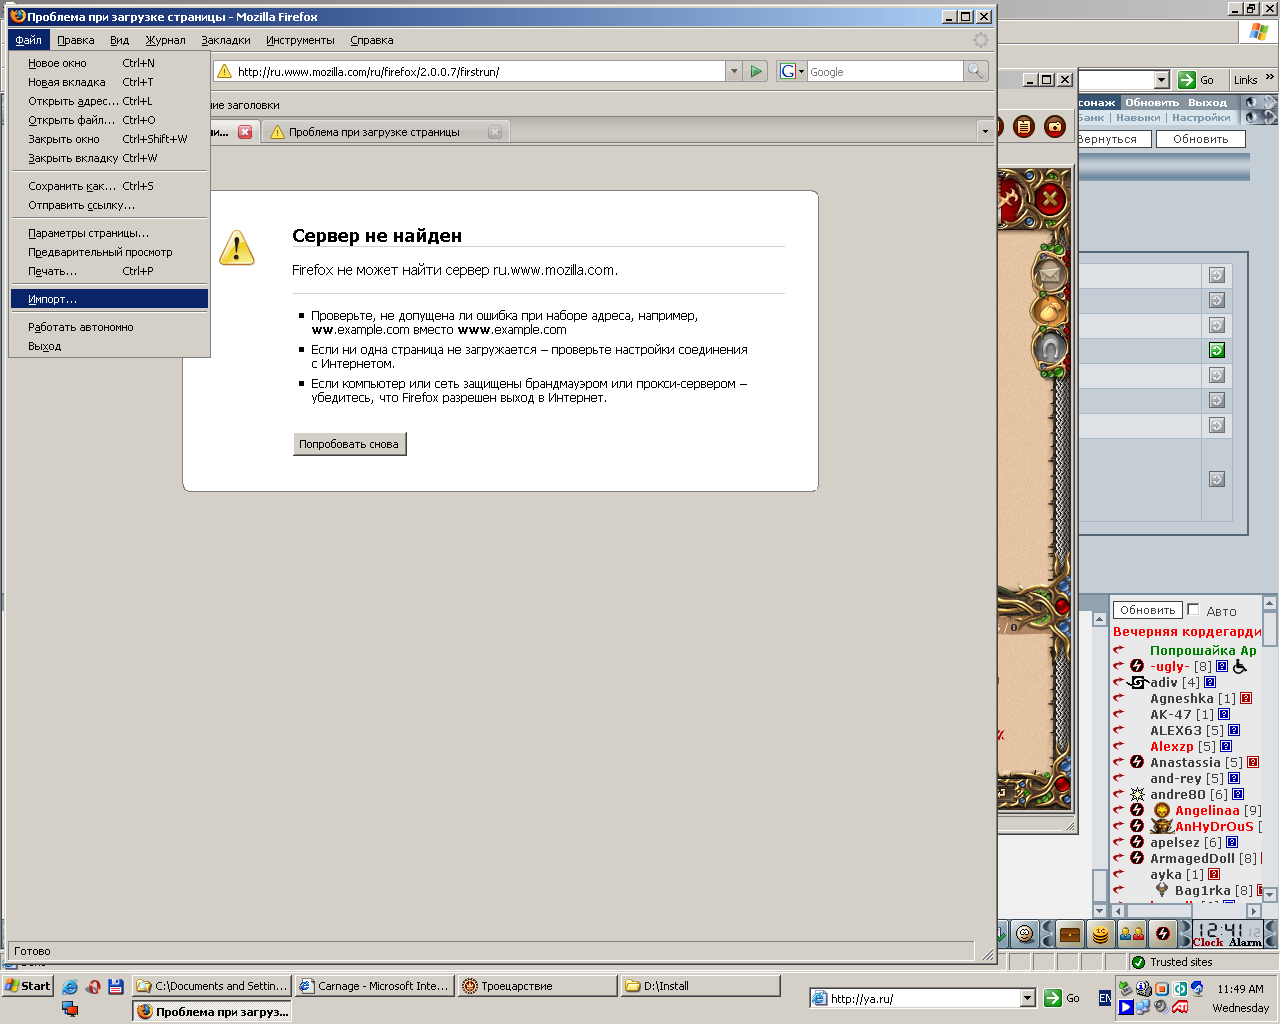This screenshot has height=1024, width=1280.
Task: Click the 'Обновить' button beside Вернуться
Action: [1200, 139]
